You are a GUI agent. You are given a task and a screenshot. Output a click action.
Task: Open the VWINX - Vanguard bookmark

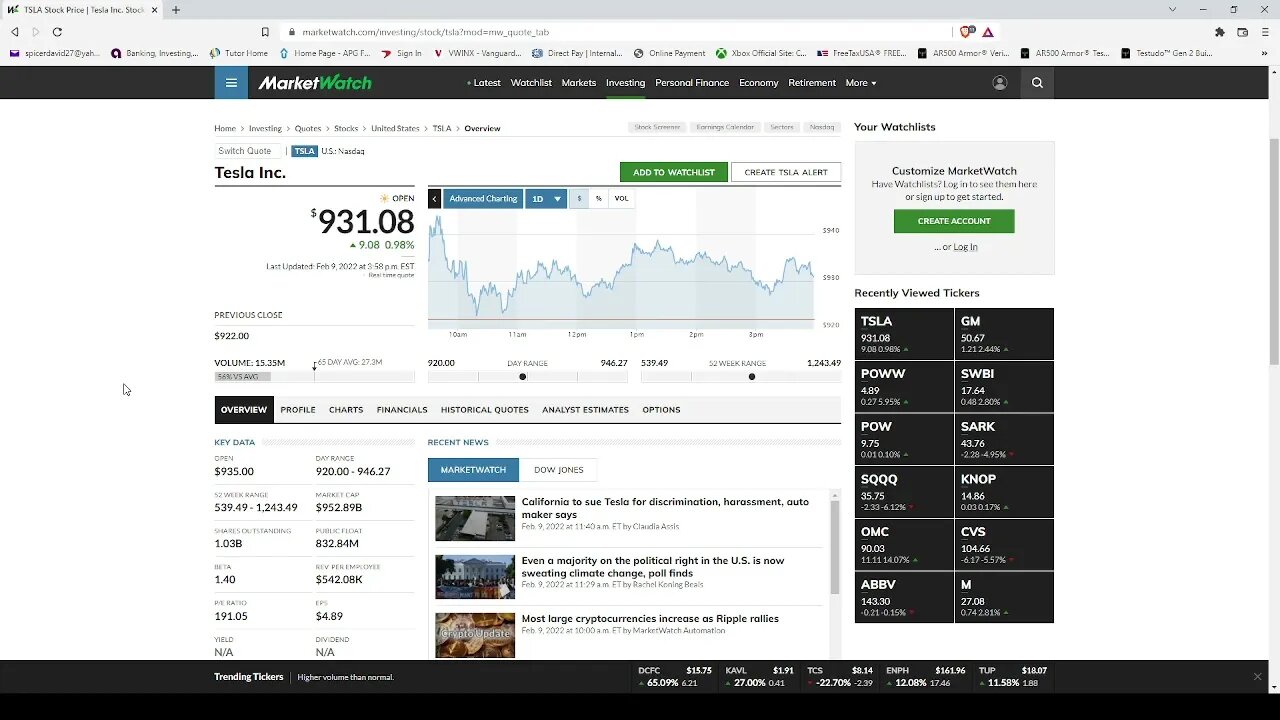point(478,53)
